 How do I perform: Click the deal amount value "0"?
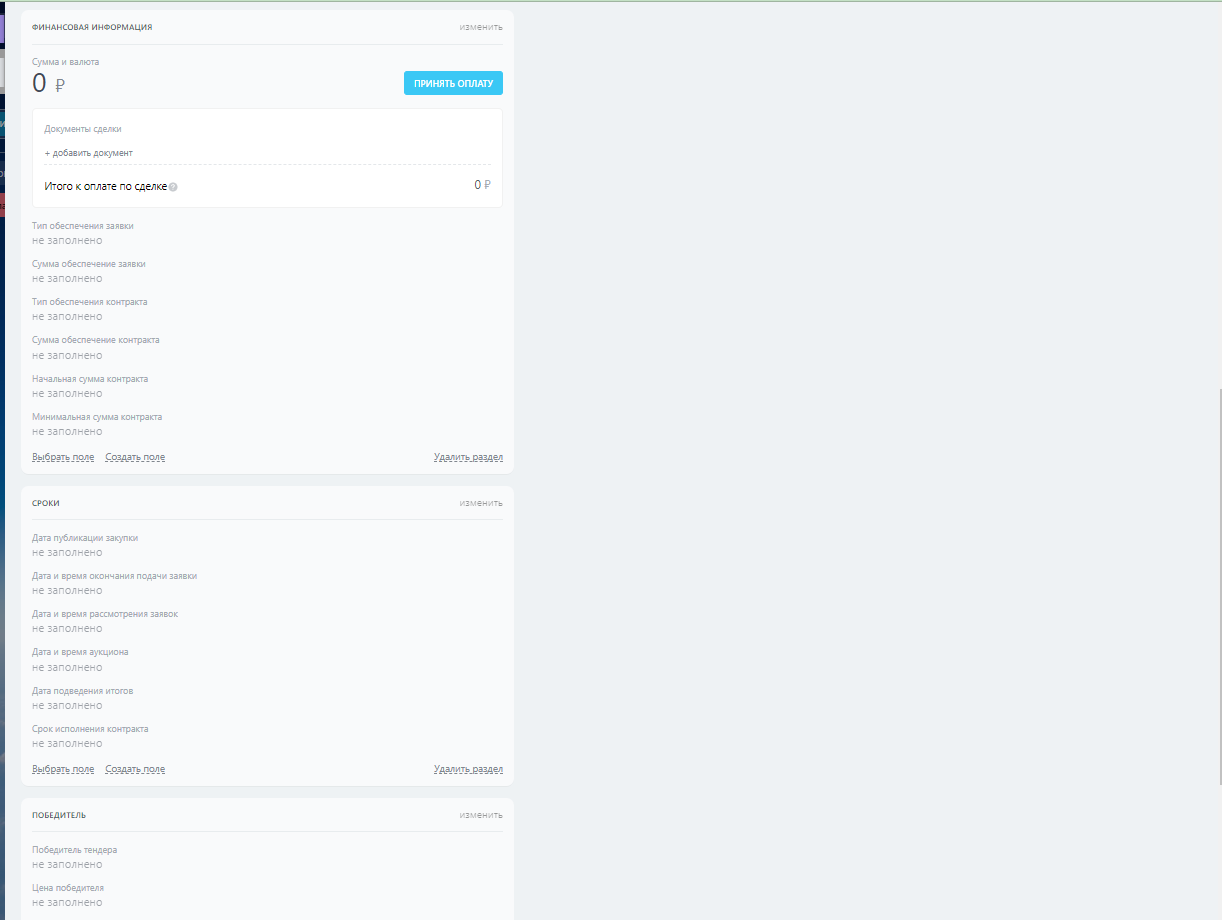click(x=39, y=84)
